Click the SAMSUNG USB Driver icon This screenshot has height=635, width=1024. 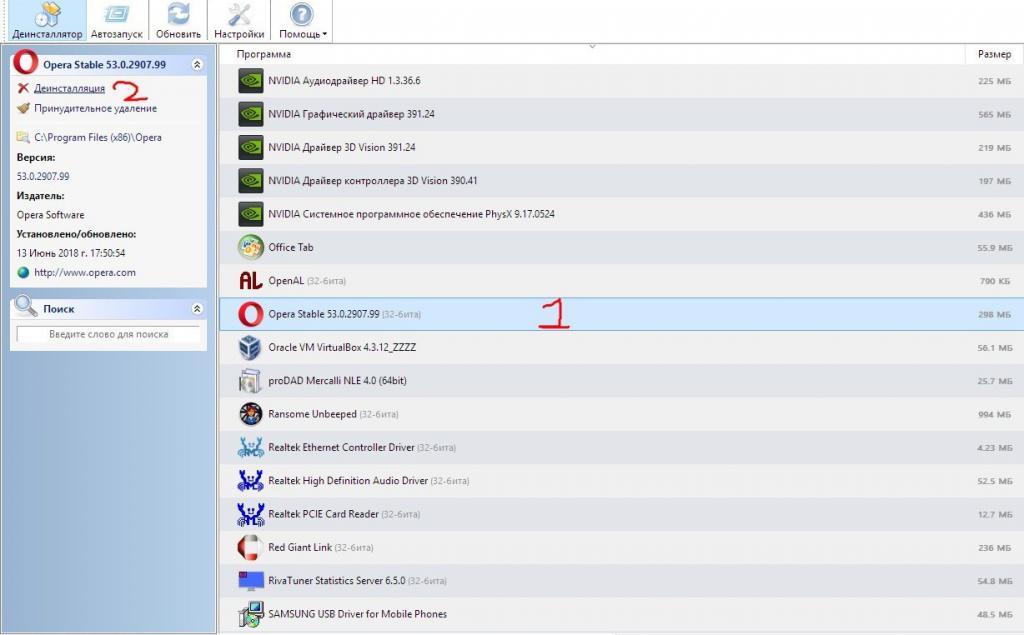click(x=251, y=614)
